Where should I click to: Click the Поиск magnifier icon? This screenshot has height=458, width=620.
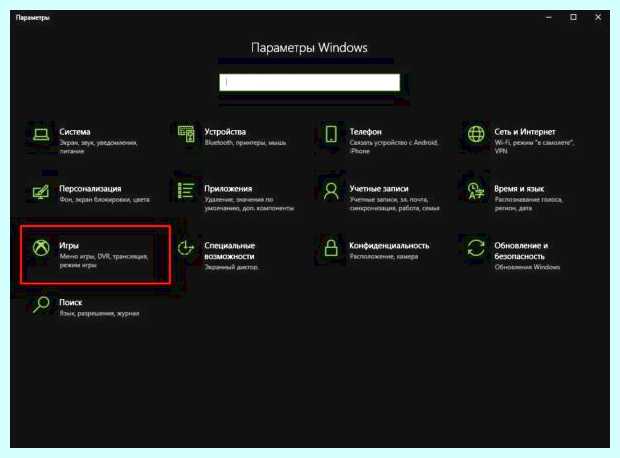coord(41,305)
